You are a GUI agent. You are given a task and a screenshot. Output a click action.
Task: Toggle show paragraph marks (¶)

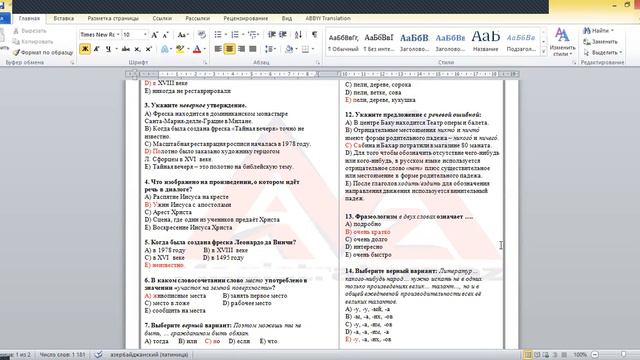pos(314,35)
